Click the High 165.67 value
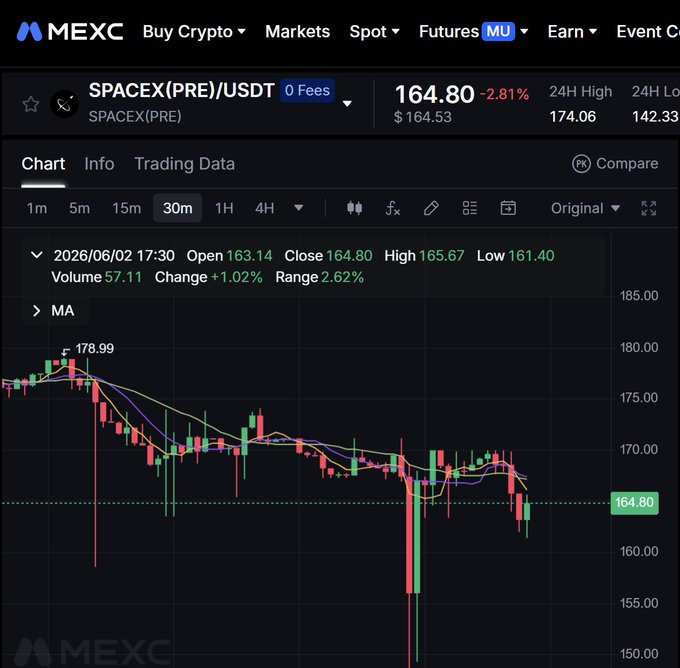Screen dimensions: 680x668 (x=441, y=255)
